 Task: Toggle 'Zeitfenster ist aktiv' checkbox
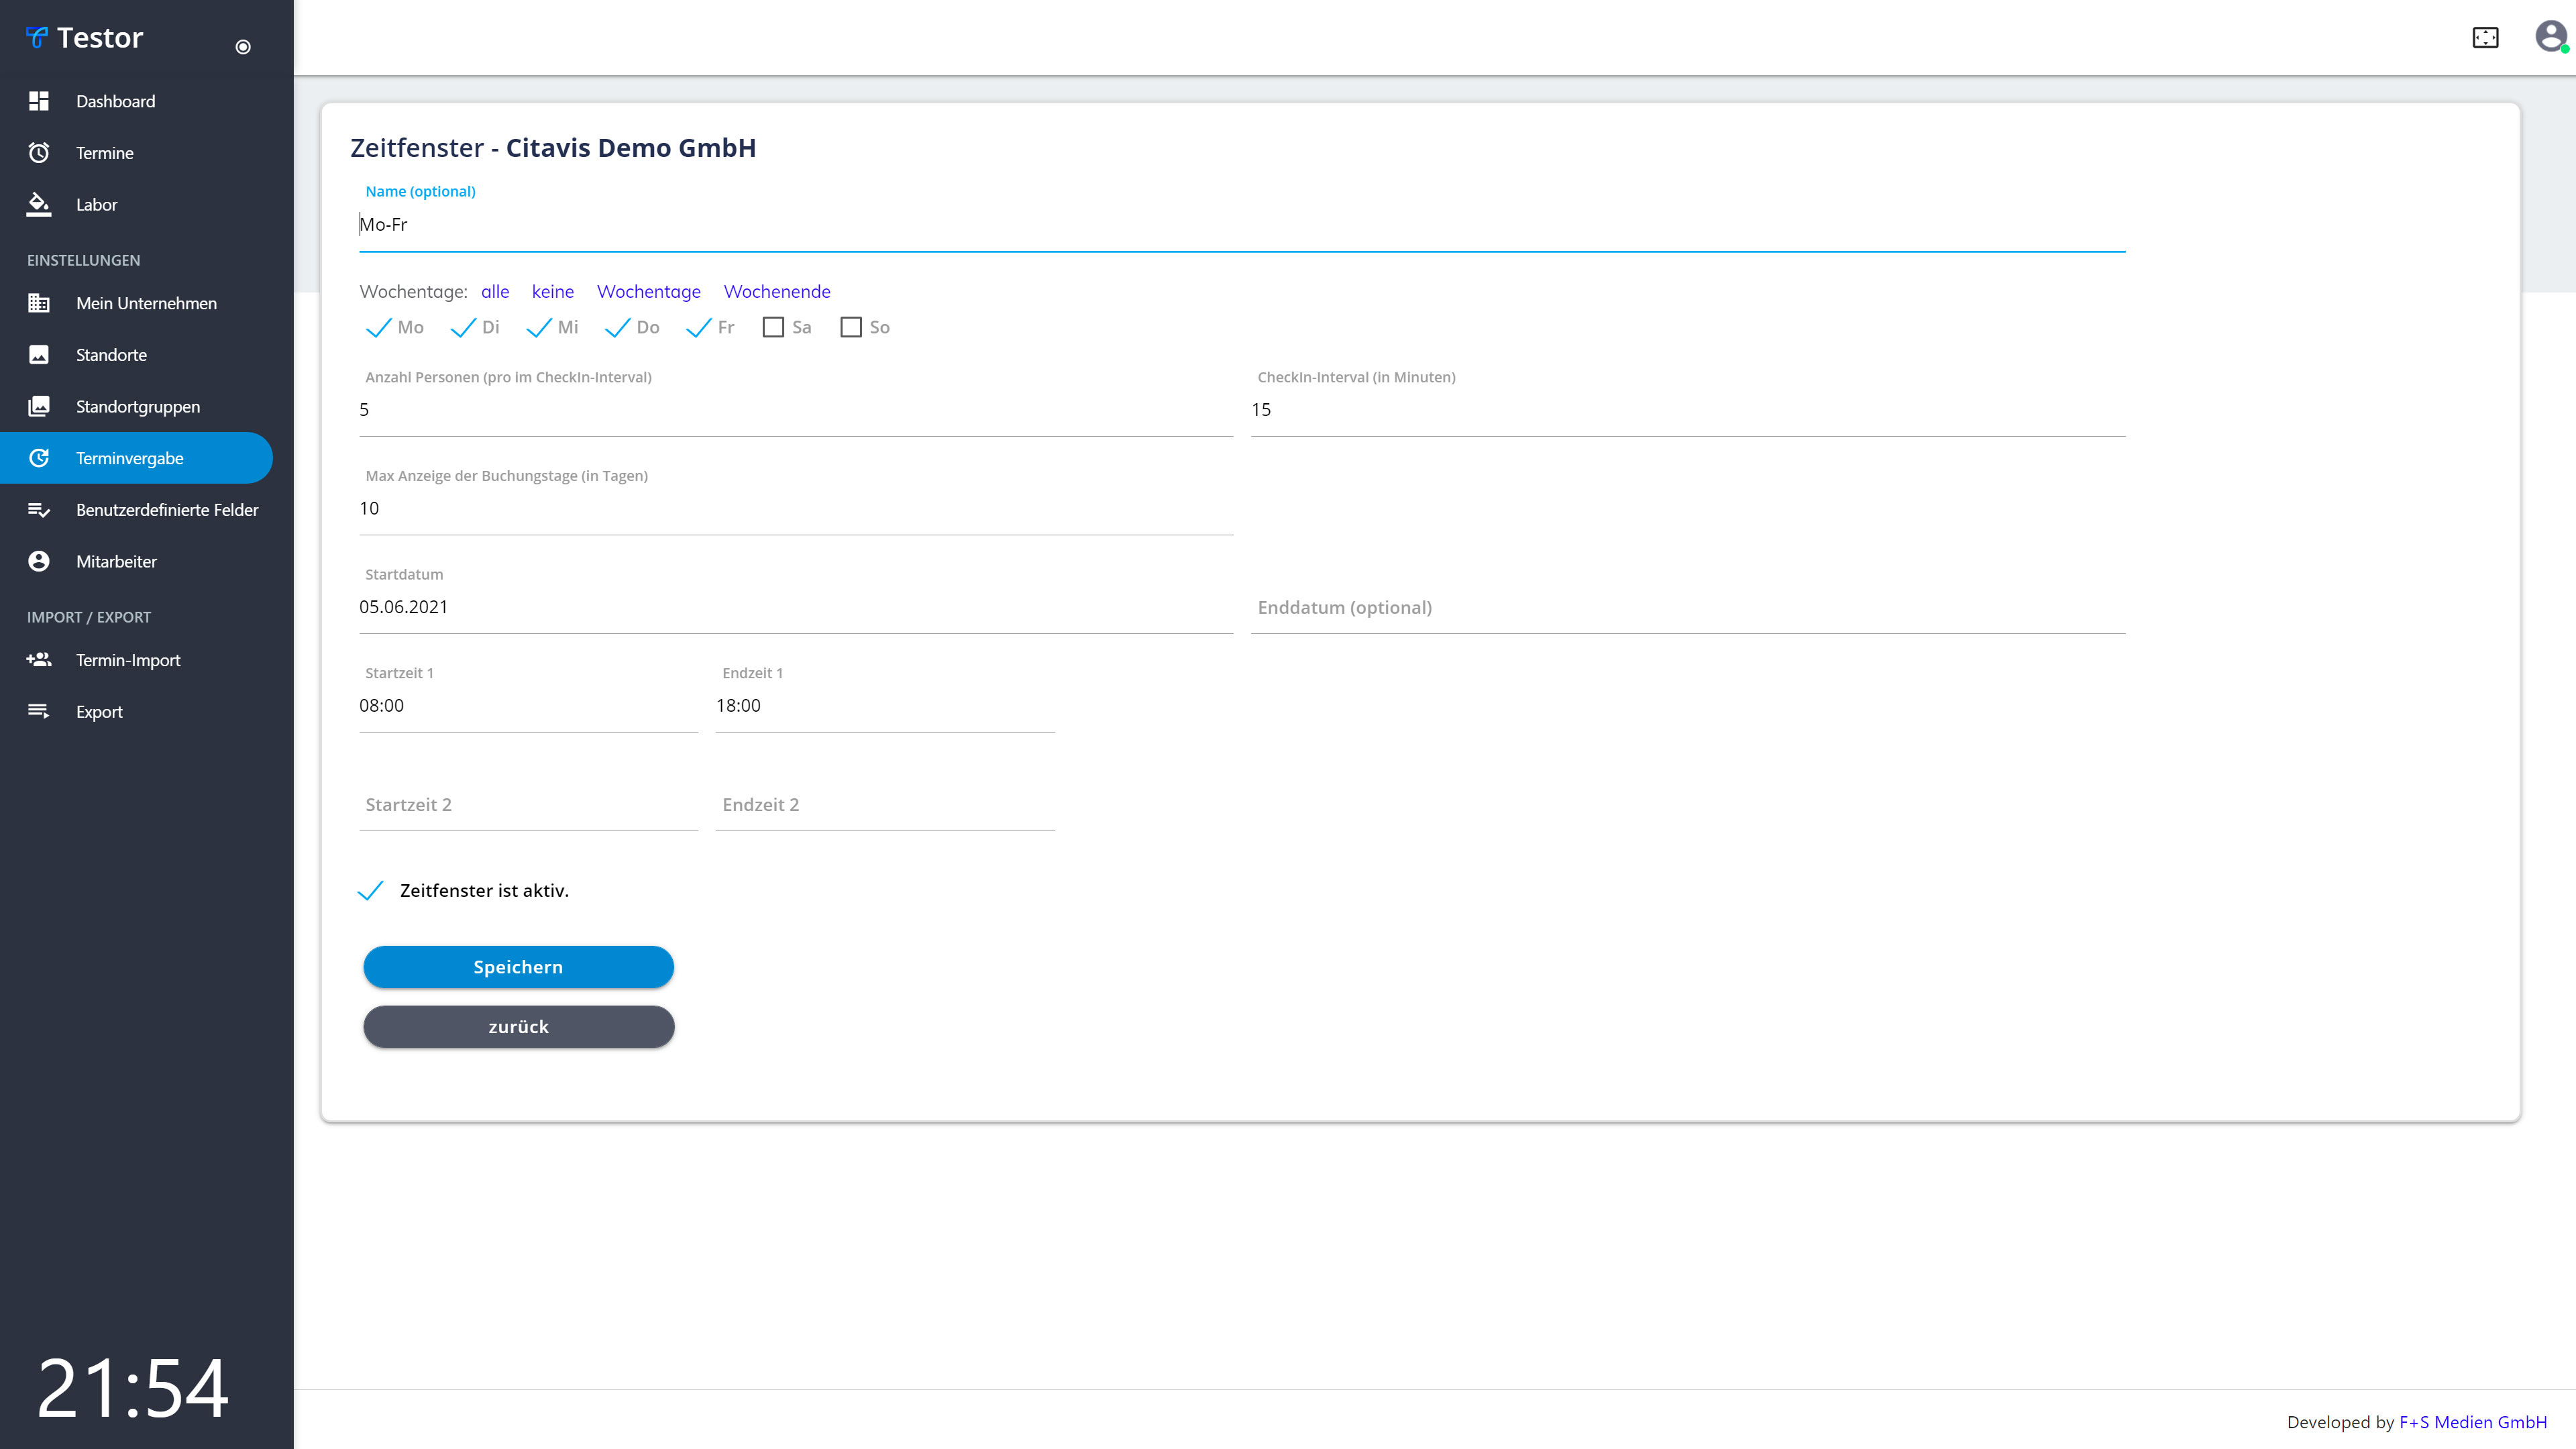click(x=370, y=890)
